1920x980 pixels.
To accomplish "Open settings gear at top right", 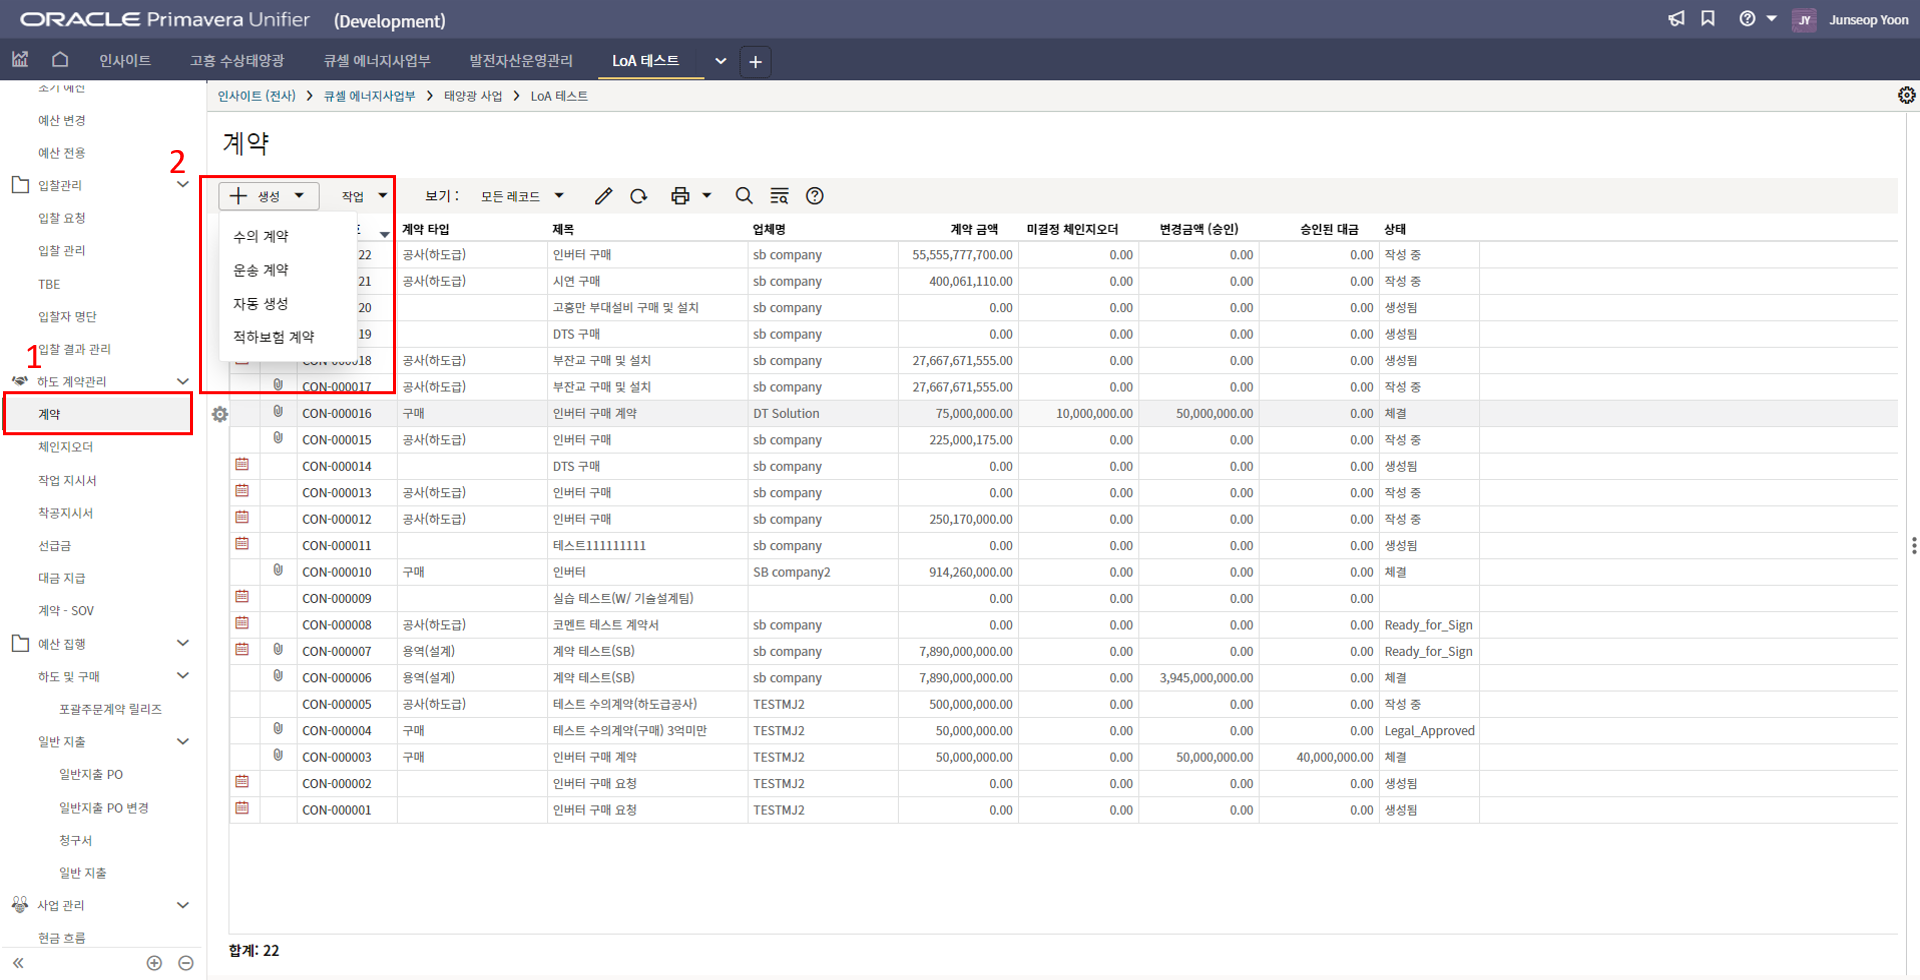I will pyautogui.click(x=1906, y=95).
